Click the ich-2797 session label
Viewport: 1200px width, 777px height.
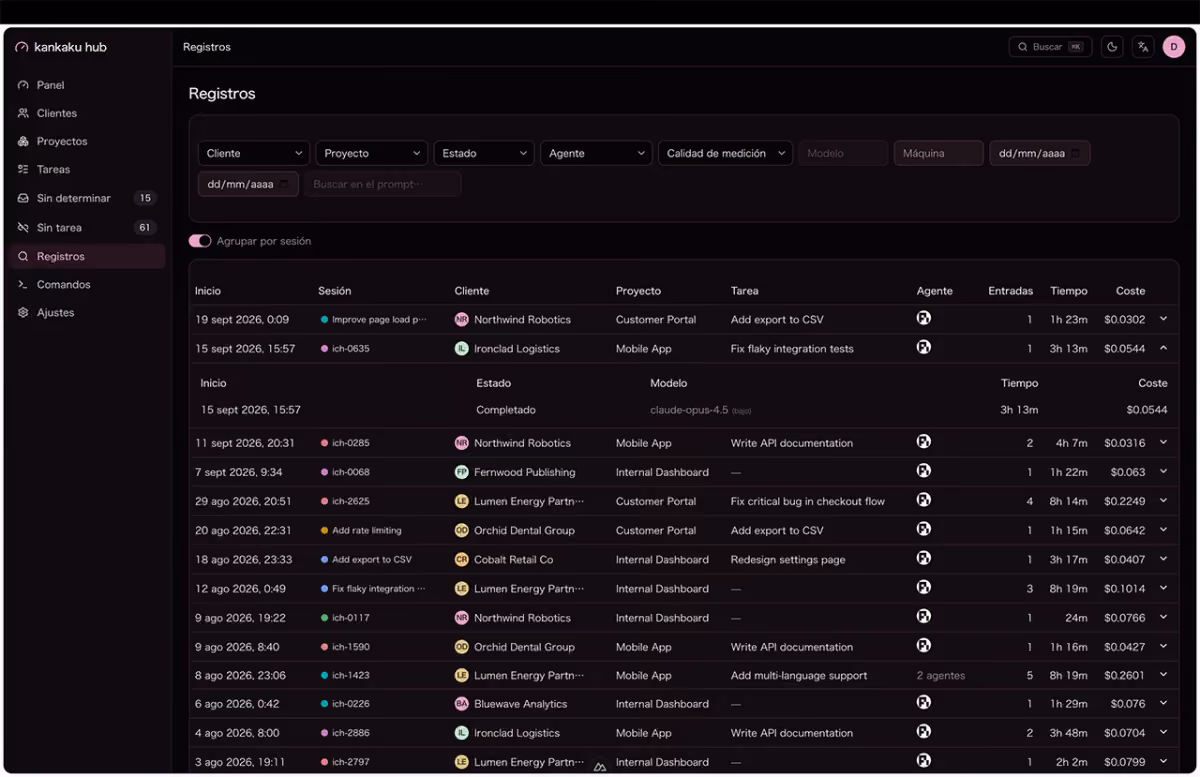[351, 762]
